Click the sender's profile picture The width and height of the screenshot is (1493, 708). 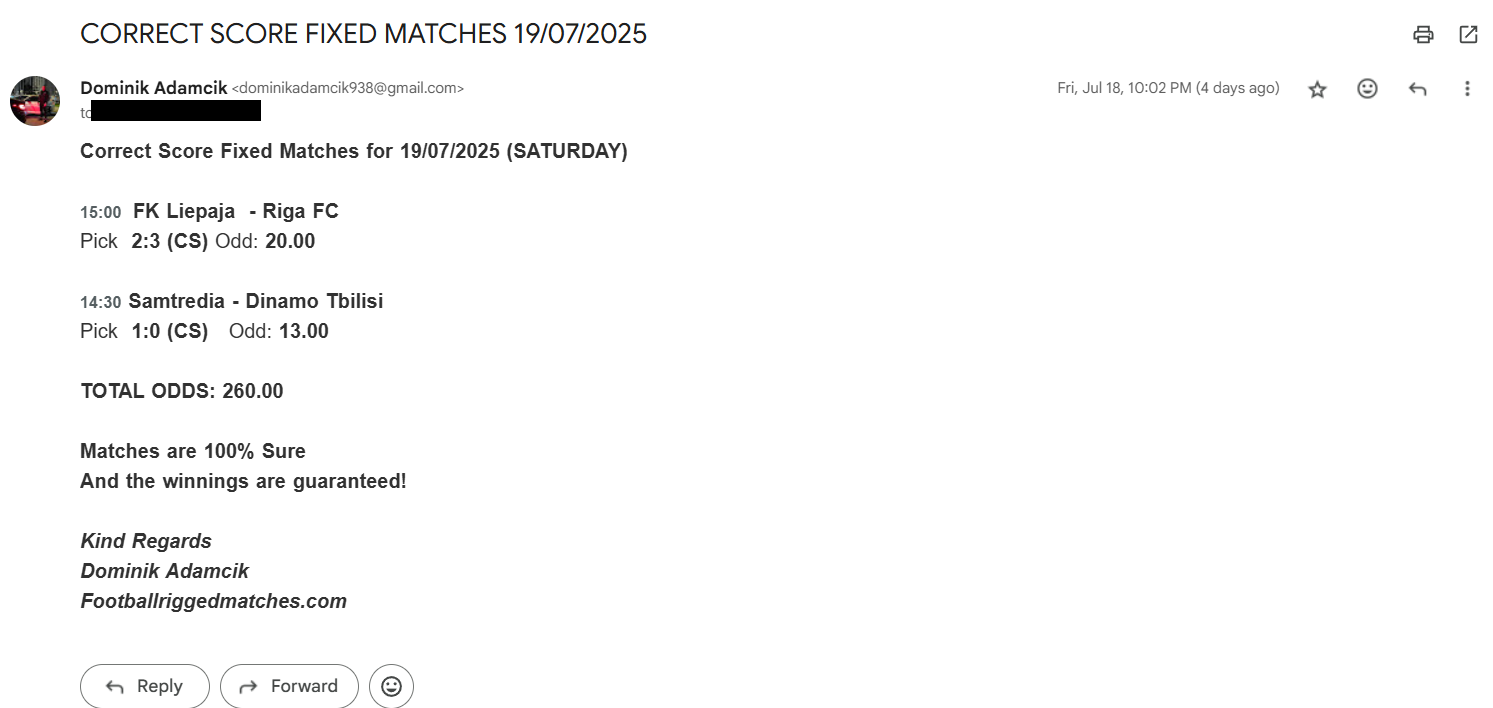35,101
